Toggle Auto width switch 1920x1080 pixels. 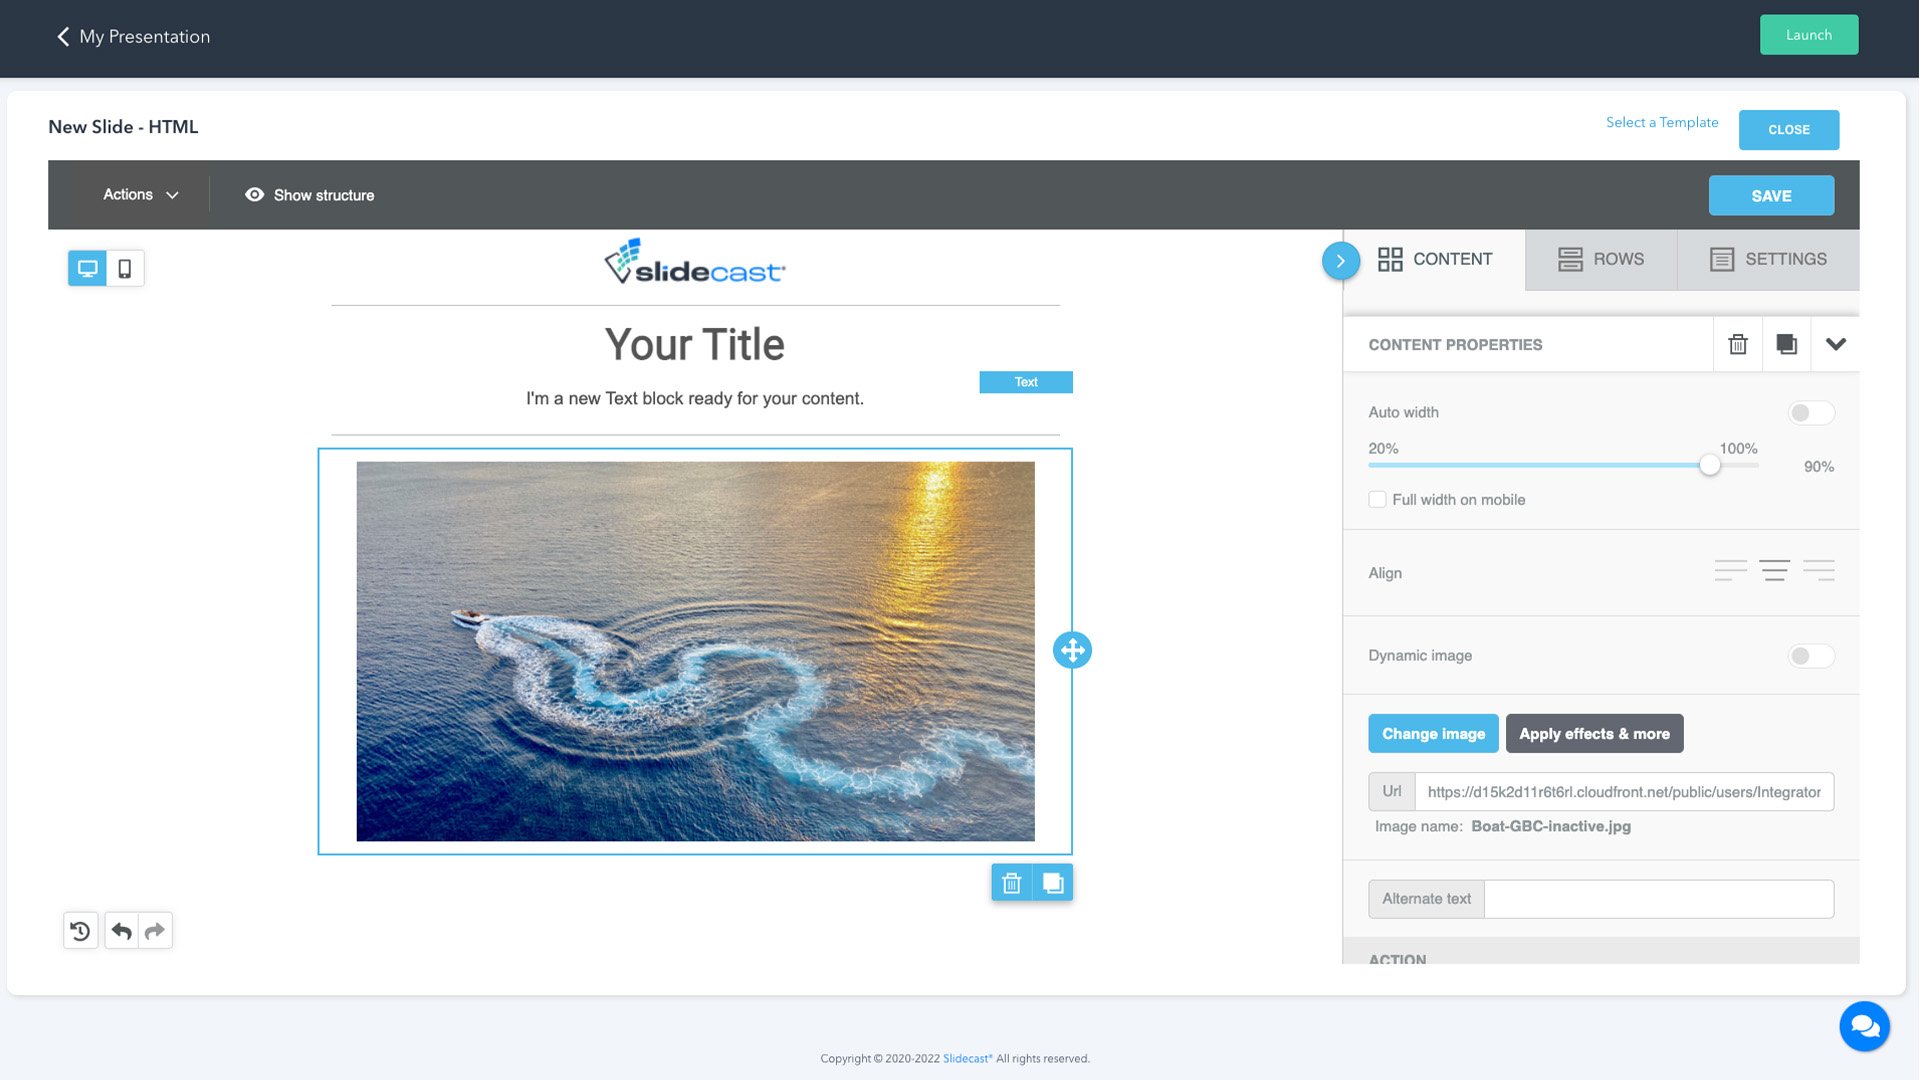(x=1810, y=413)
